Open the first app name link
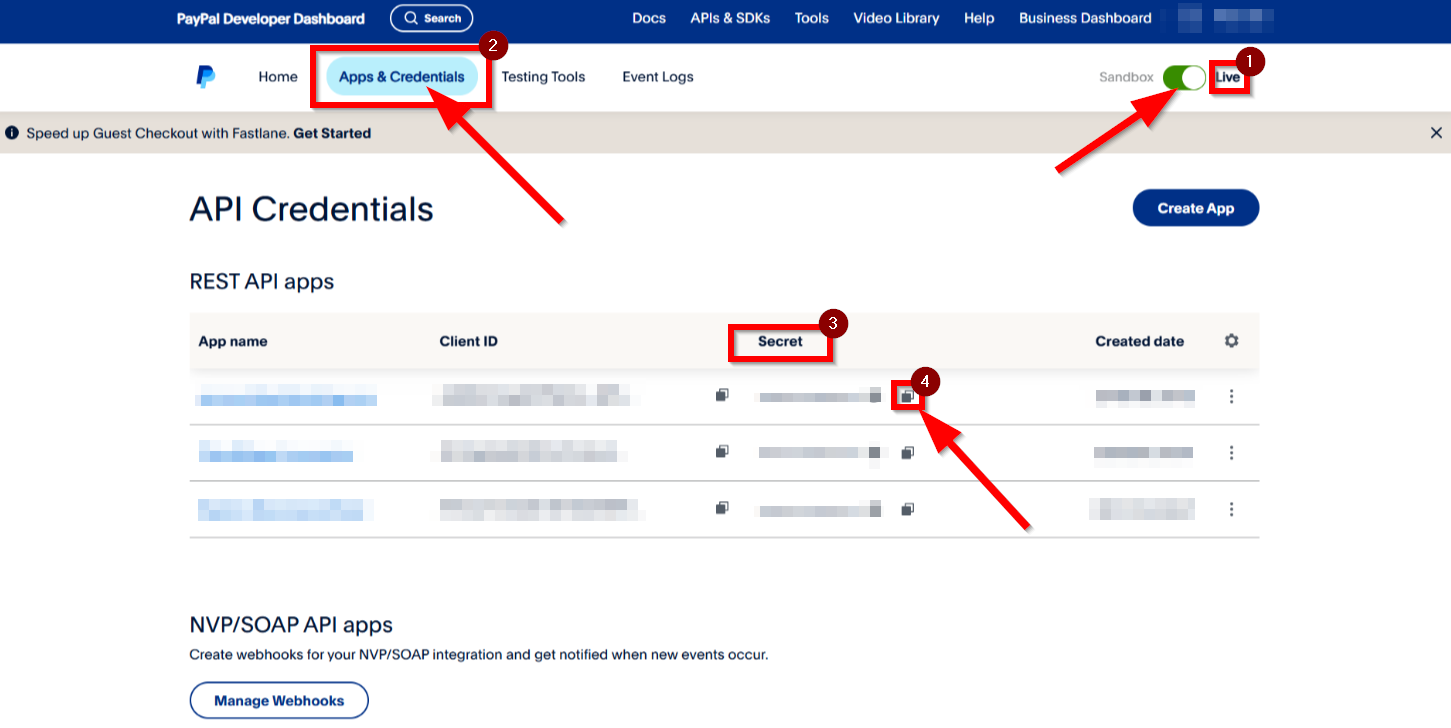 point(286,396)
